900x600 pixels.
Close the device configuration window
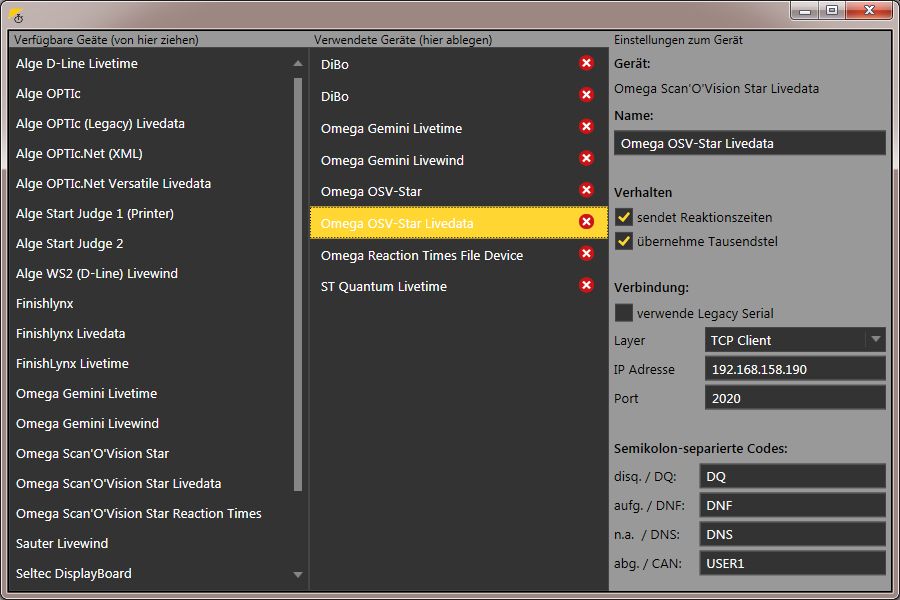[869, 11]
